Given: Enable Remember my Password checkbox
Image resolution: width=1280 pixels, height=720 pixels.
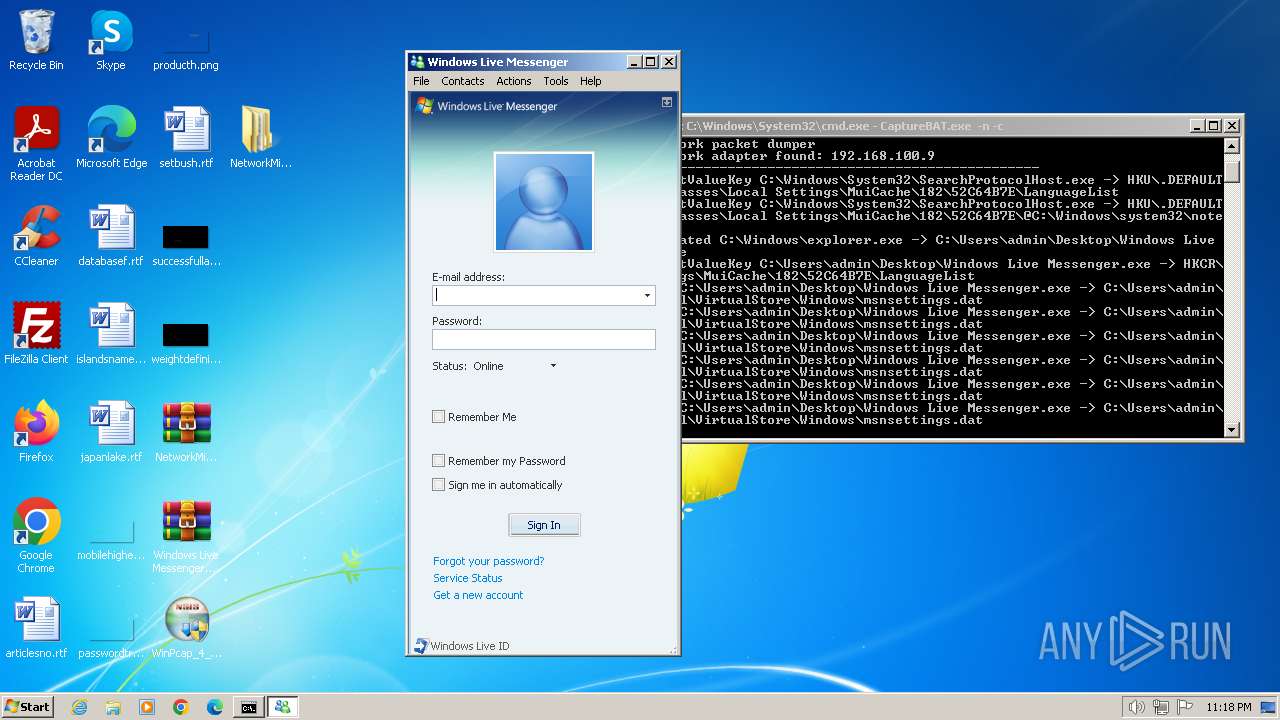Looking at the screenshot, I should pyautogui.click(x=438, y=461).
